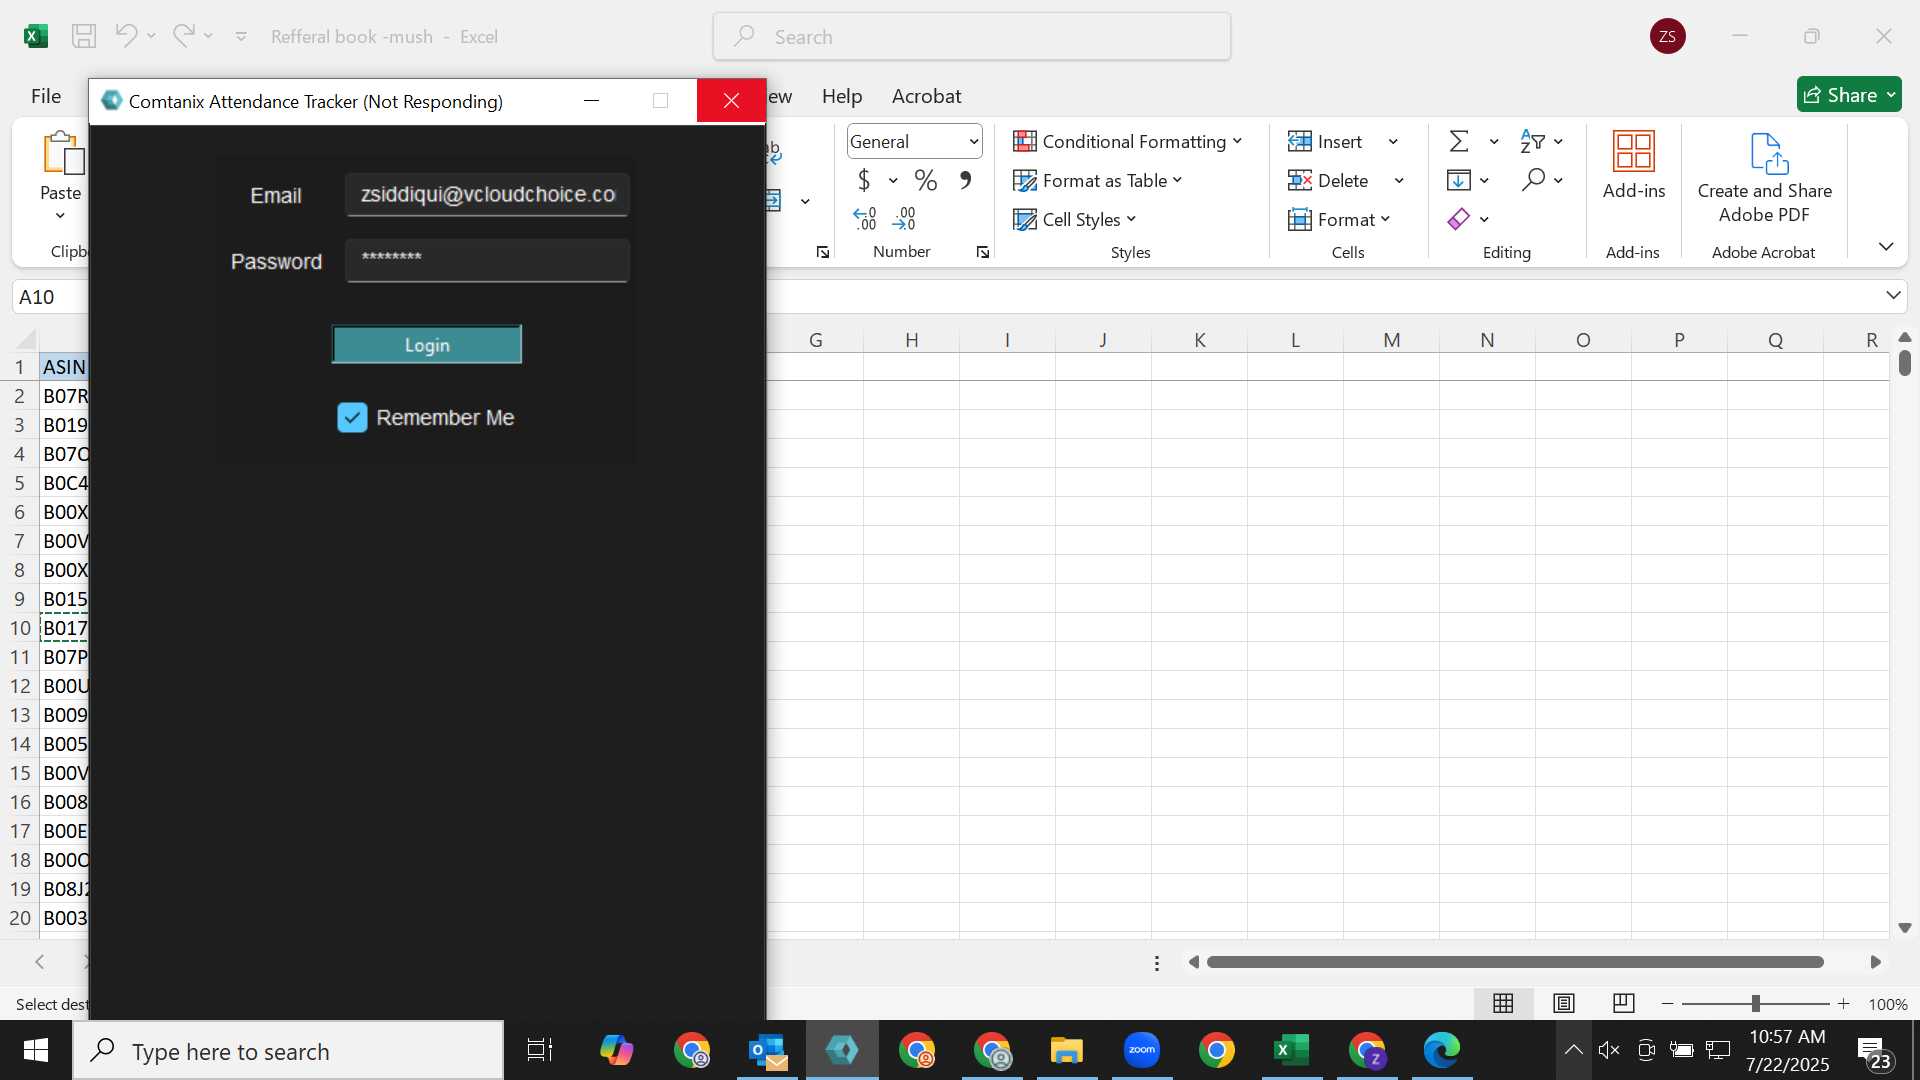Click the Windows taskbar search box

[288, 1051]
